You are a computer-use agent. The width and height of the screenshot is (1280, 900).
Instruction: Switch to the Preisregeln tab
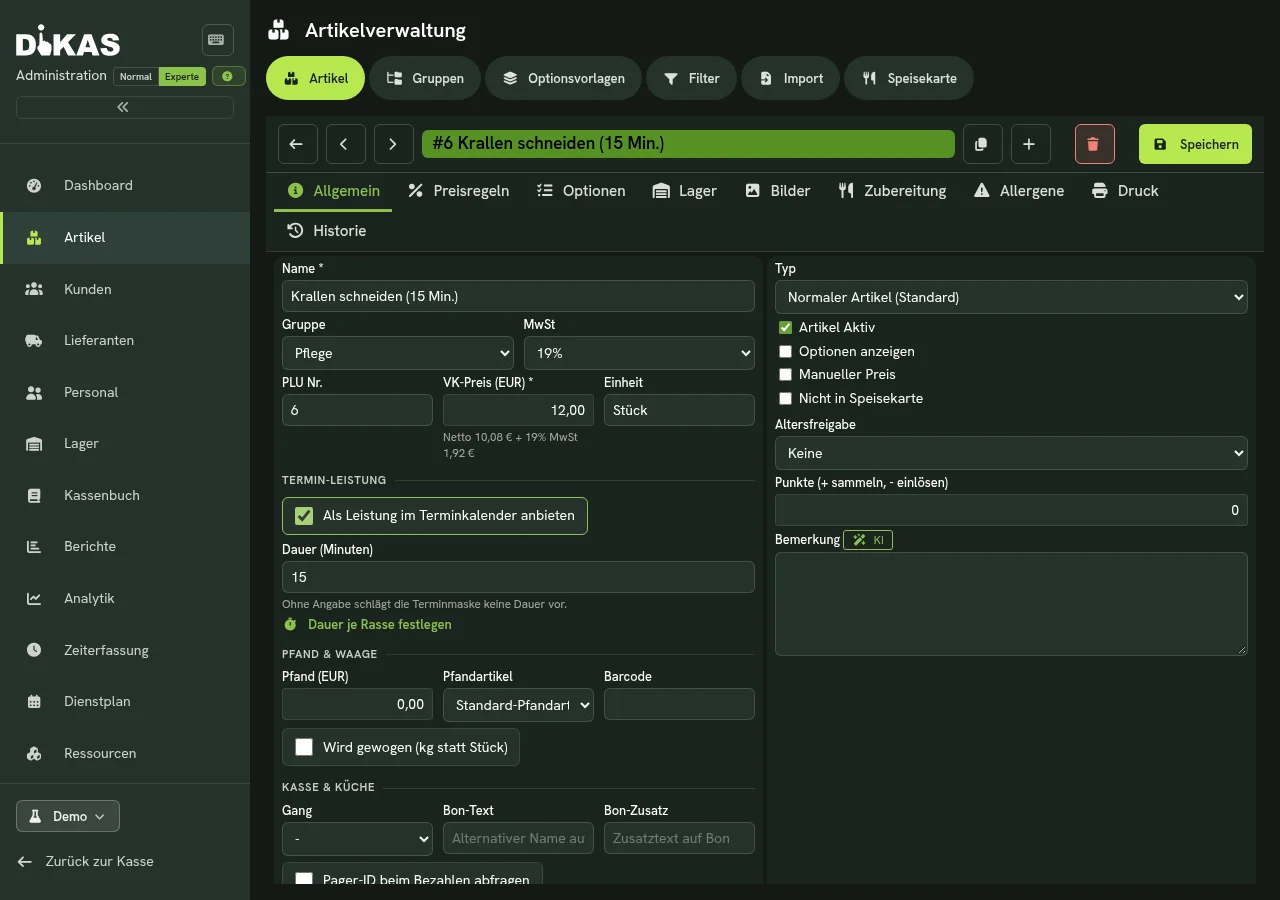coord(458,190)
